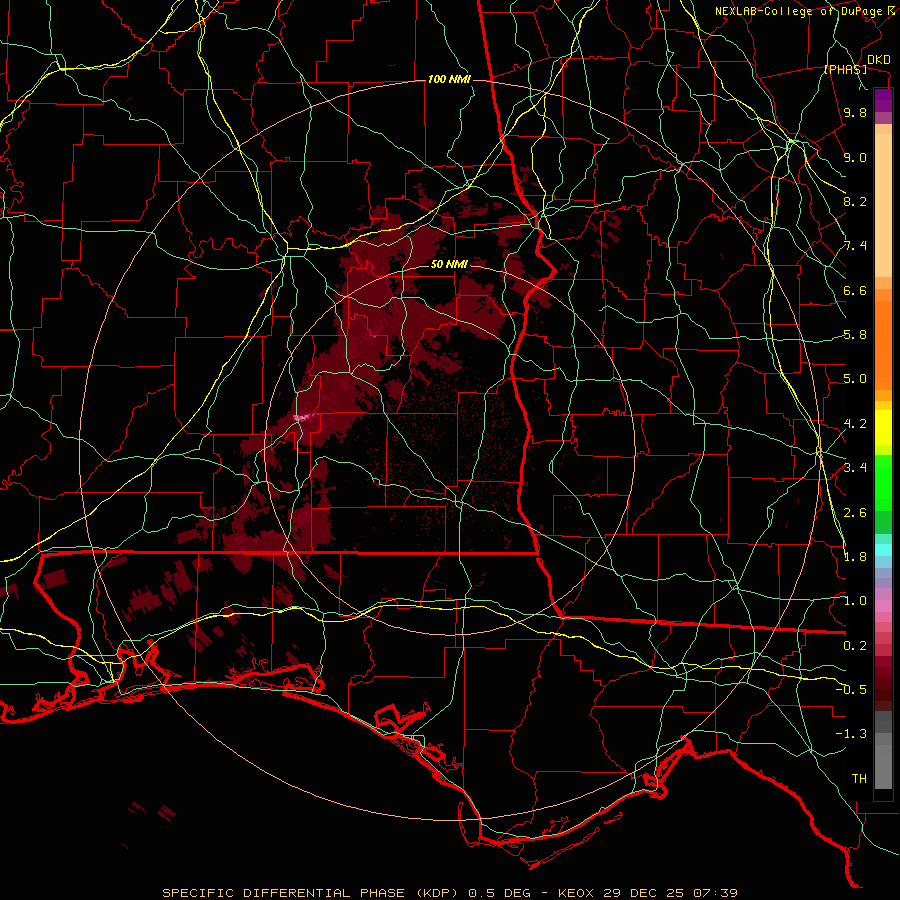Click the 7.4 value on the scale
900x900 pixels.
(855, 246)
